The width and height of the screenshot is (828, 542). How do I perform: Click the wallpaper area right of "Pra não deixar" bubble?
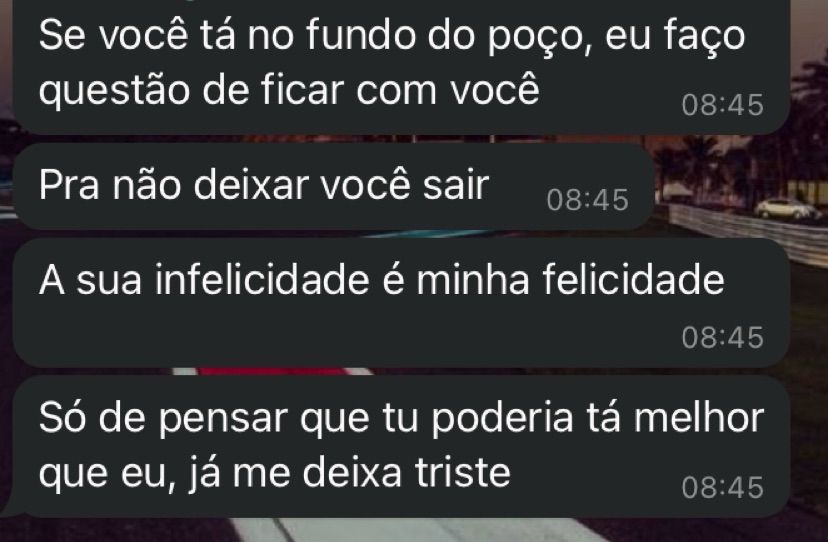point(739,185)
